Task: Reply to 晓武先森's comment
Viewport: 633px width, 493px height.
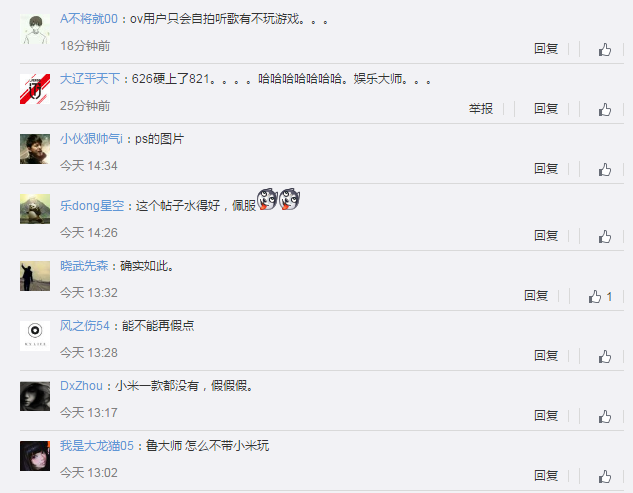Action: [x=536, y=296]
